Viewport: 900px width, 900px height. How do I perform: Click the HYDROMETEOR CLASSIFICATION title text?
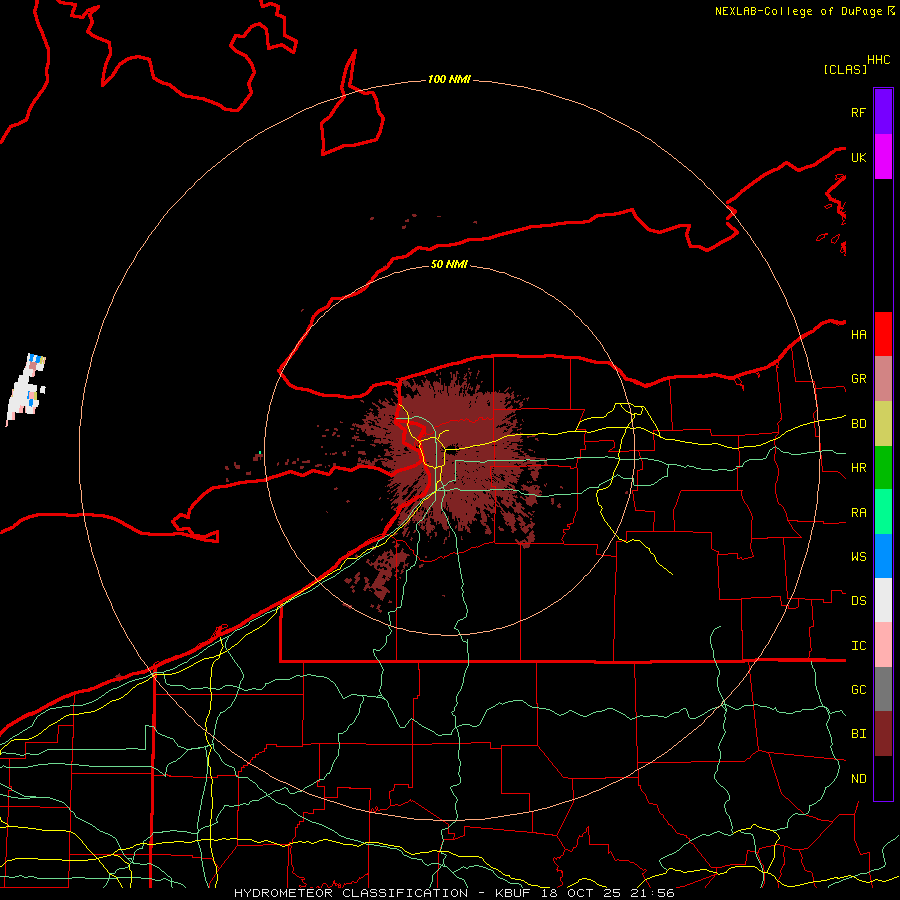point(351,893)
